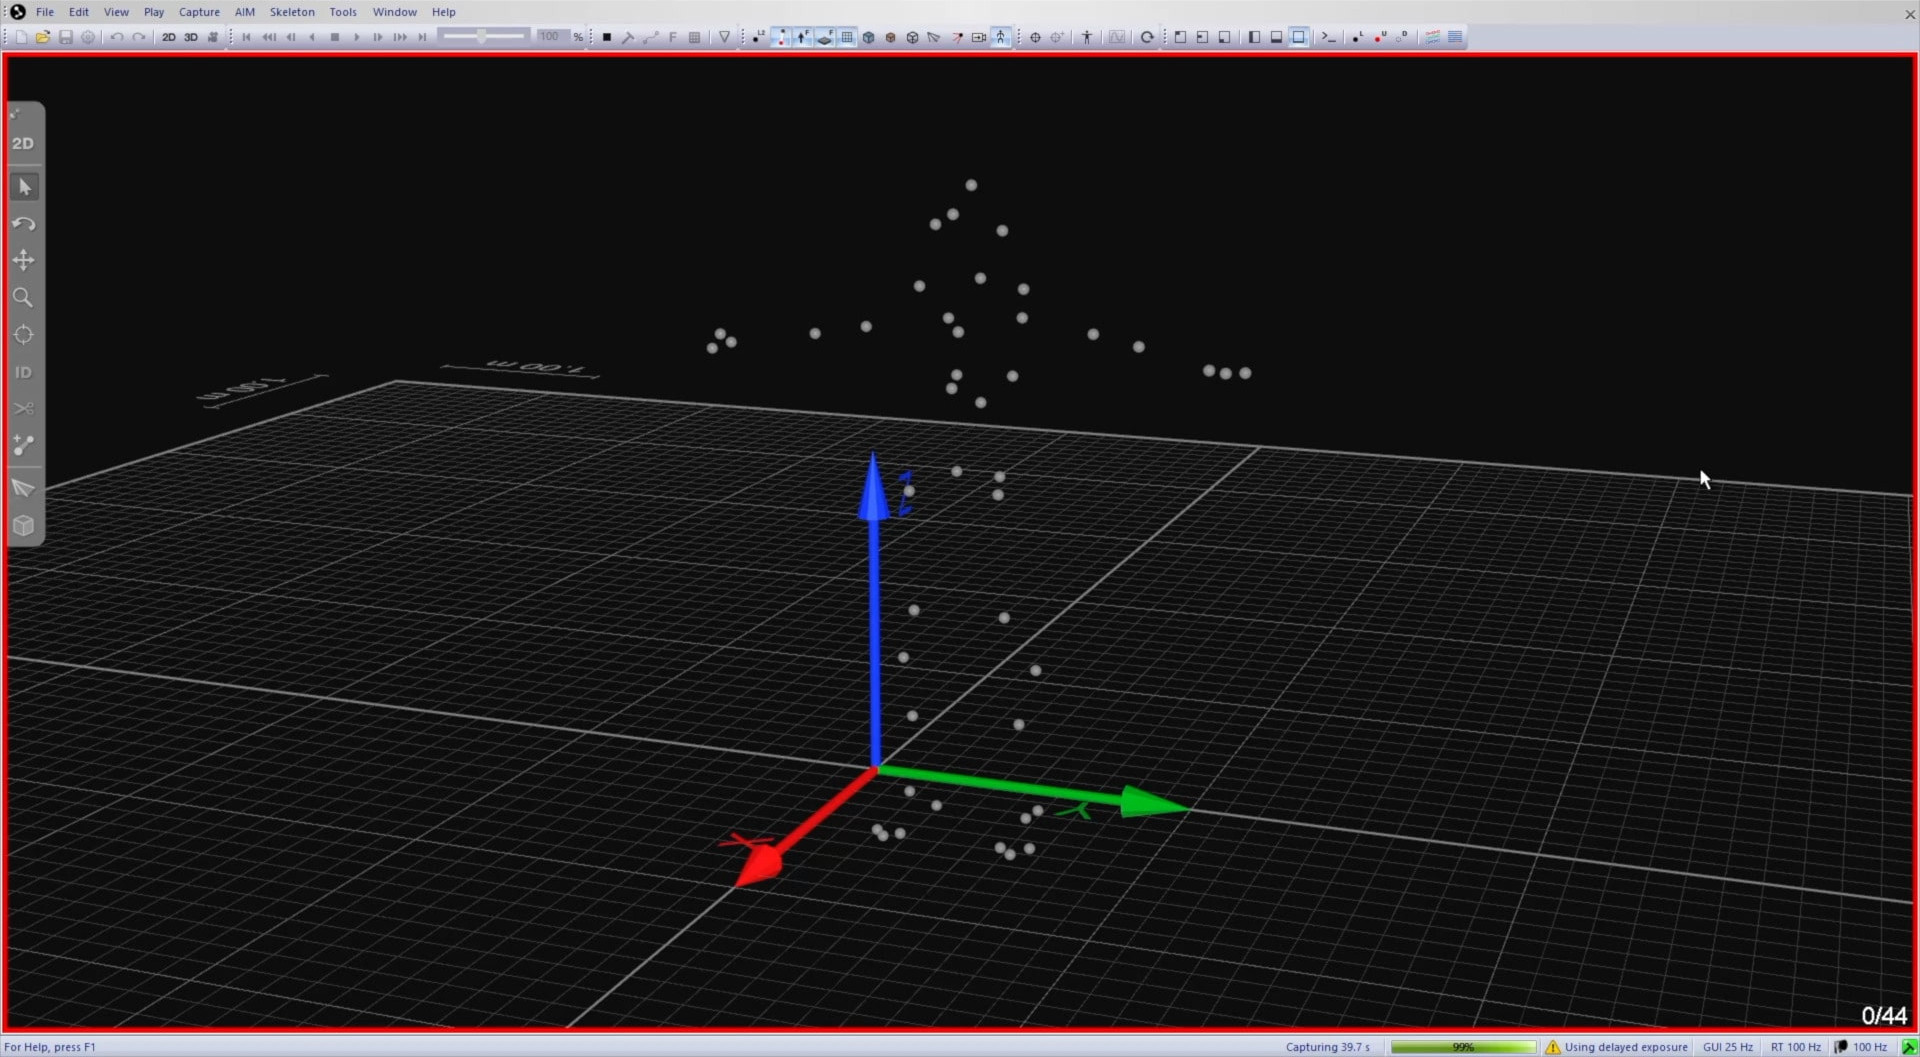
Task: Activate the Rotate tool in left sidebar
Action: click(23, 224)
